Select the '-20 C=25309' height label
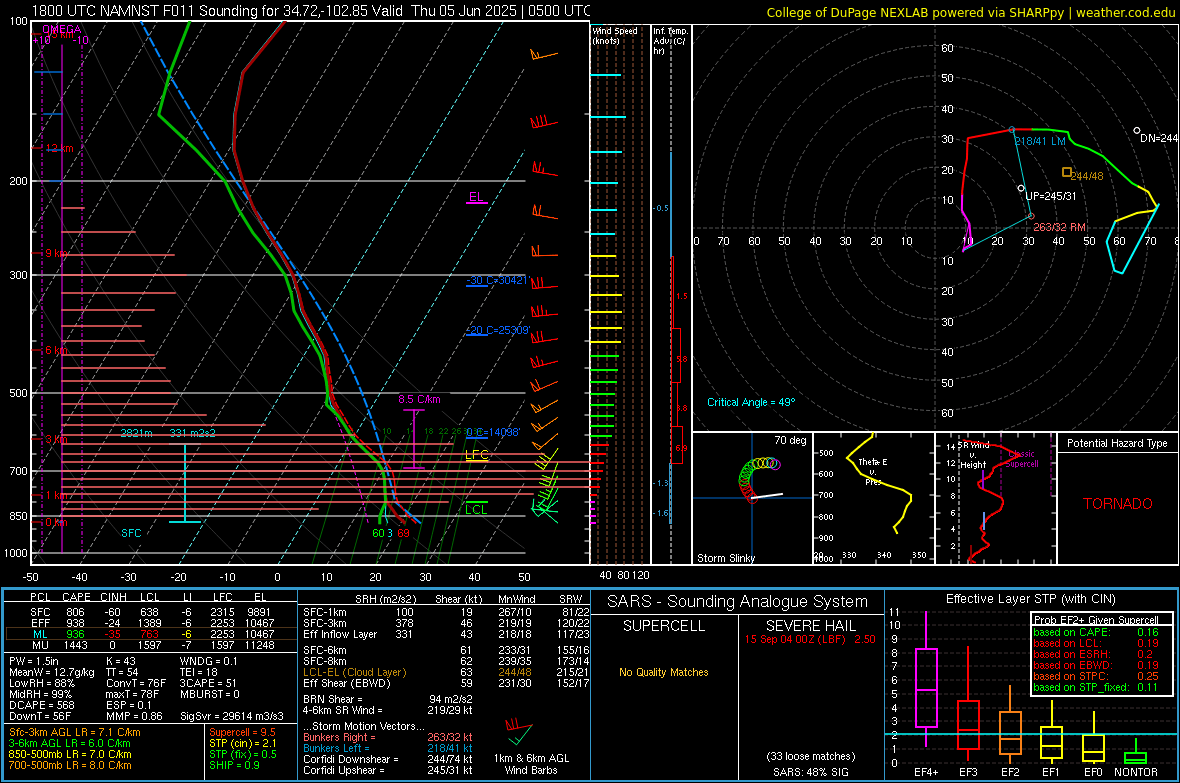Screen dimensions: 1180x783 click(x=498, y=330)
